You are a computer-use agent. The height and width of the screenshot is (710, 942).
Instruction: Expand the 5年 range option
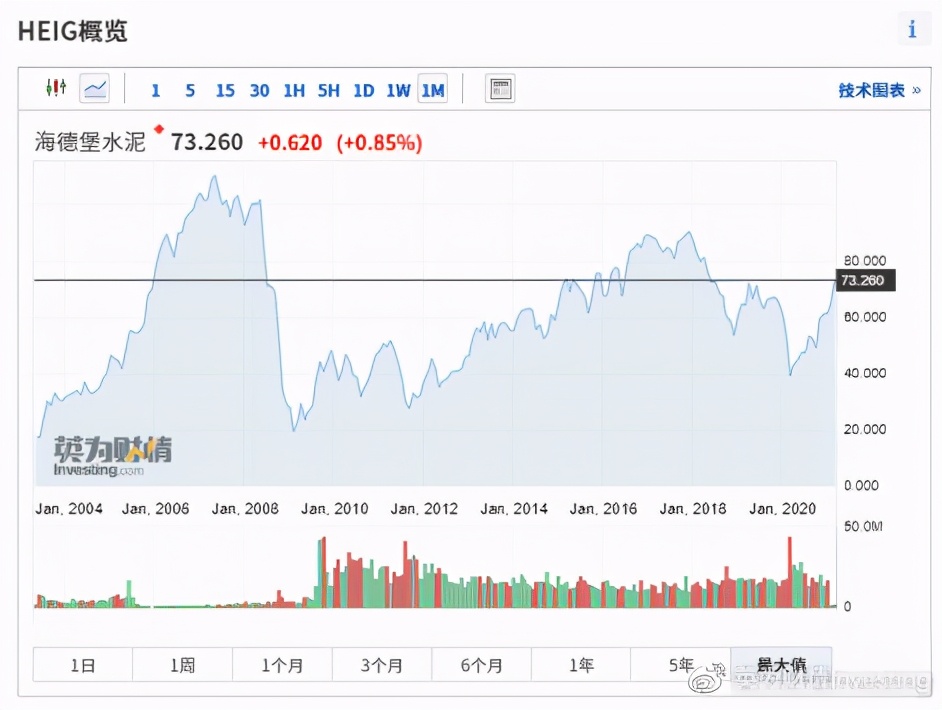tap(682, 664)
